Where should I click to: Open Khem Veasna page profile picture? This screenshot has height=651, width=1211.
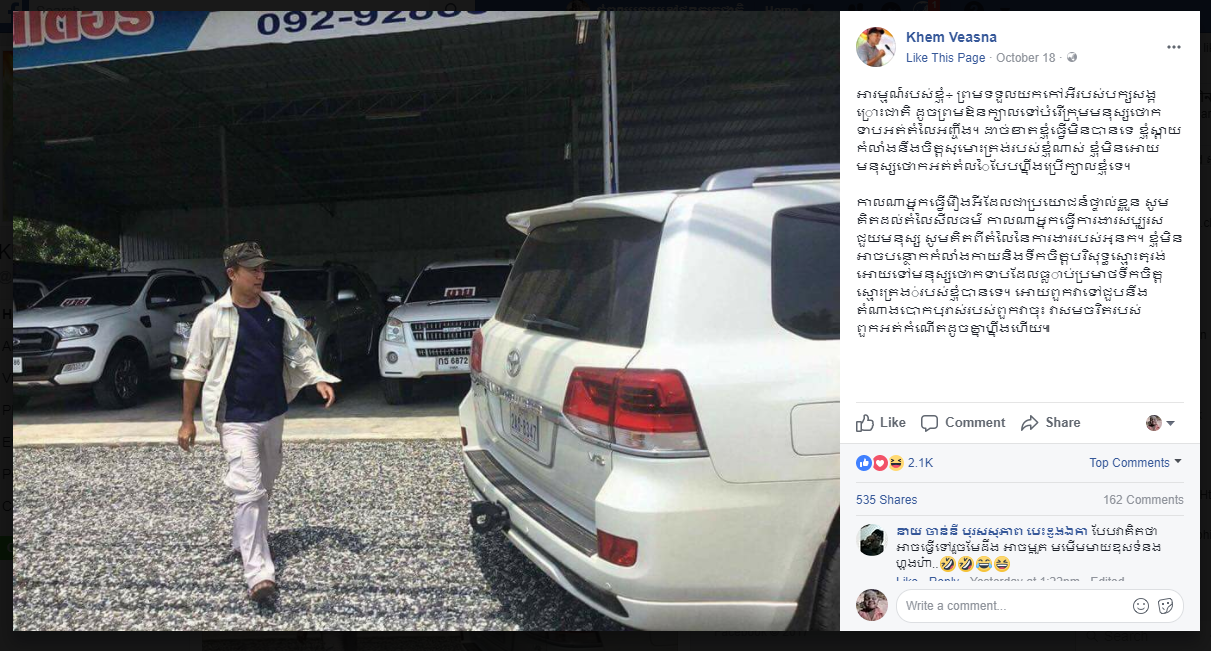point(876,47)
